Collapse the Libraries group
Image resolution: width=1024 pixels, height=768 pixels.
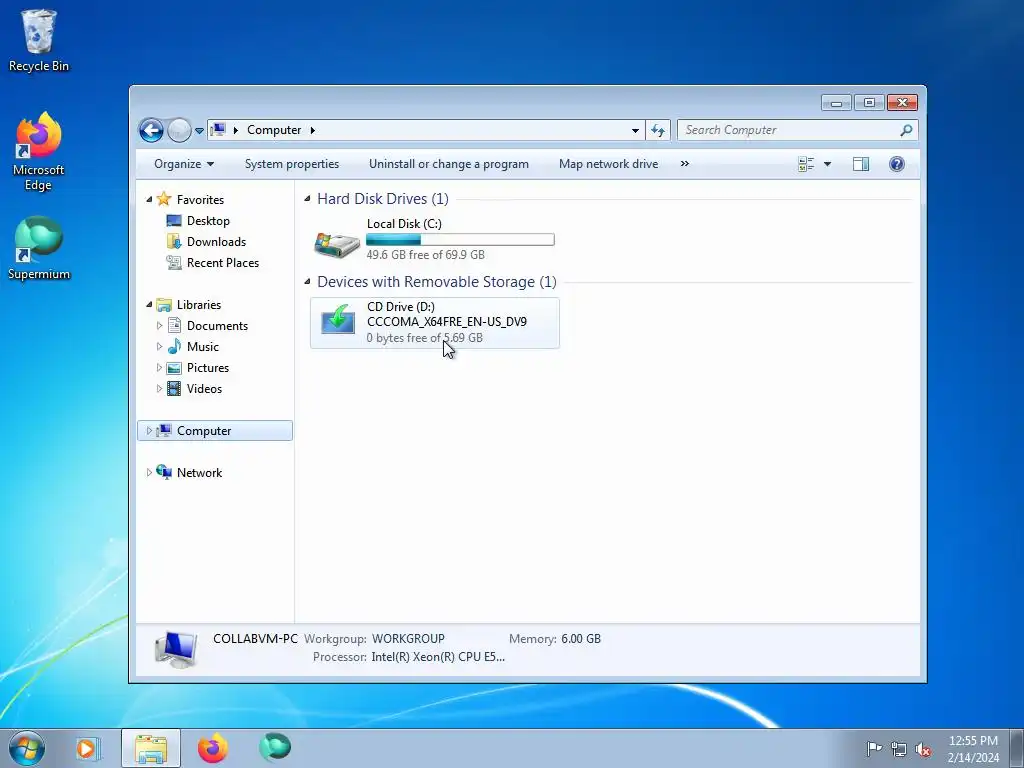pyautogui.click(x=149, y=304)
